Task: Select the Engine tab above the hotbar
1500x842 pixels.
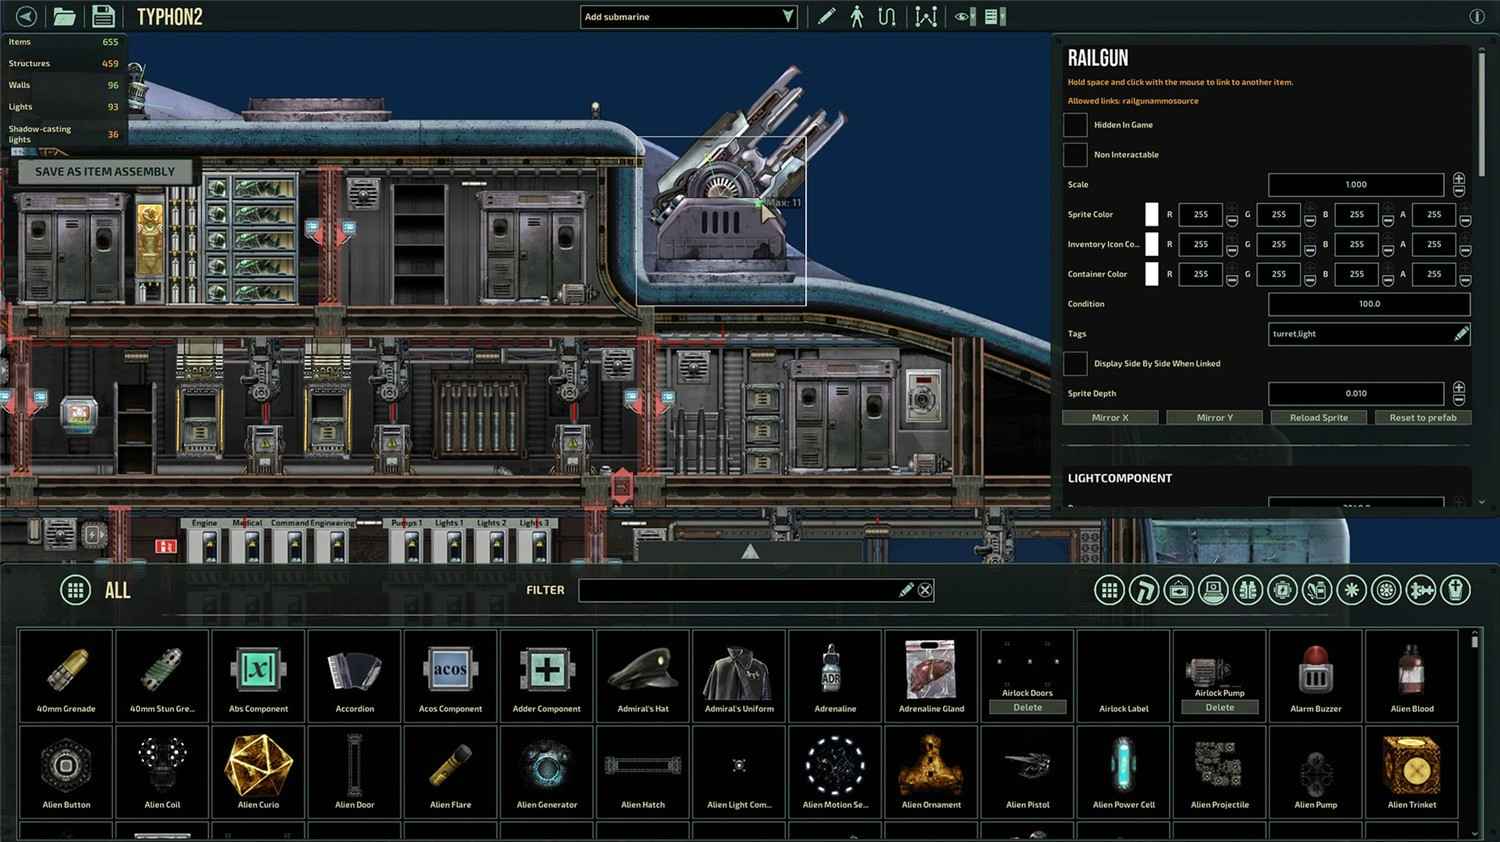Action: coord(207,522)
